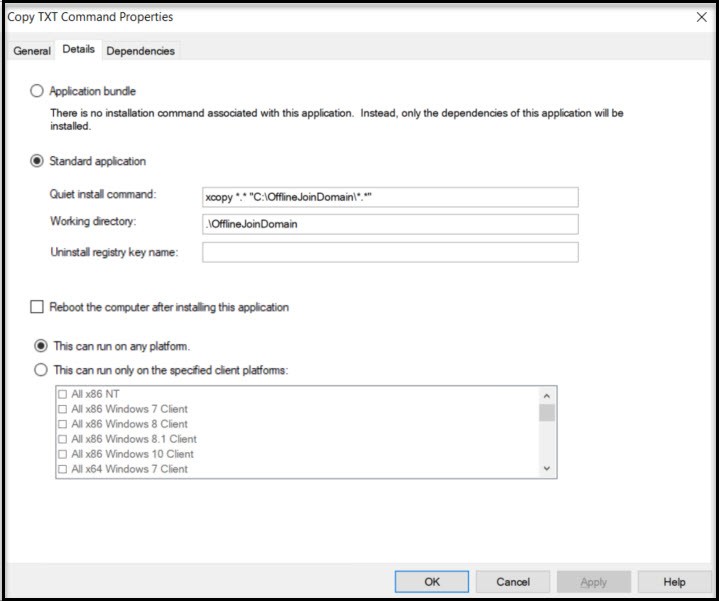Click the Working directory input box

click(390, 224)
